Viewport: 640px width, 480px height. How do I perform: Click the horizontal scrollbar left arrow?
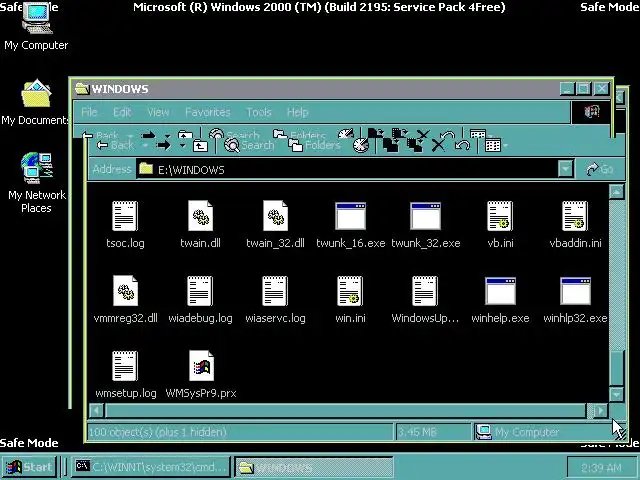click(96, 411)
